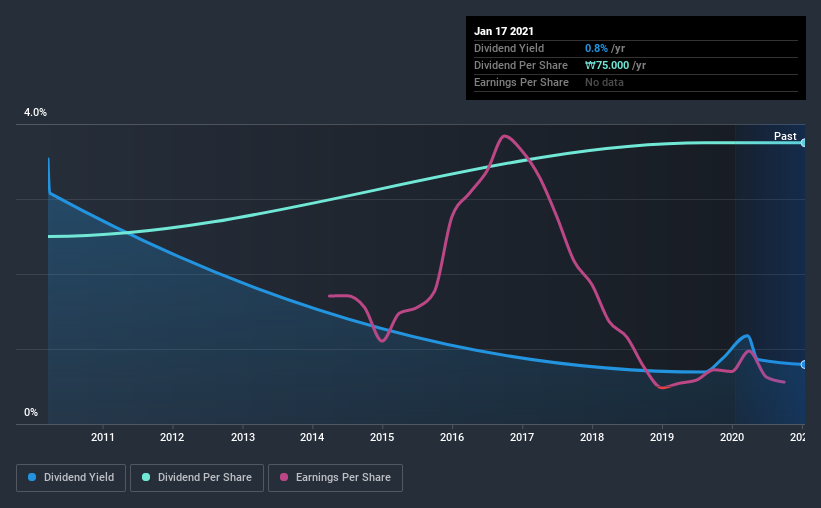821x508 pixels.
Task: Click the 0.8% dividend yield value
Action: [596, 48]
